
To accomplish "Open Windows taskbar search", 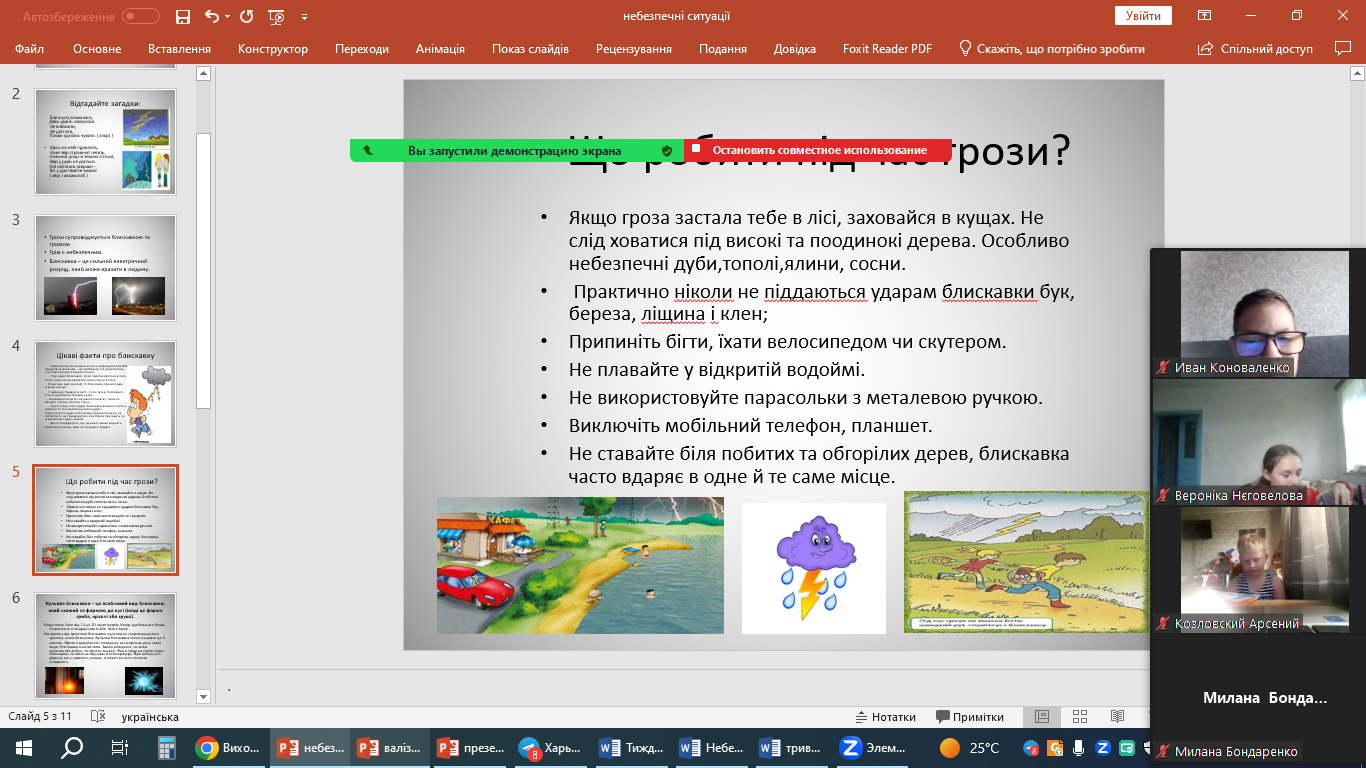I will [72, 747].
